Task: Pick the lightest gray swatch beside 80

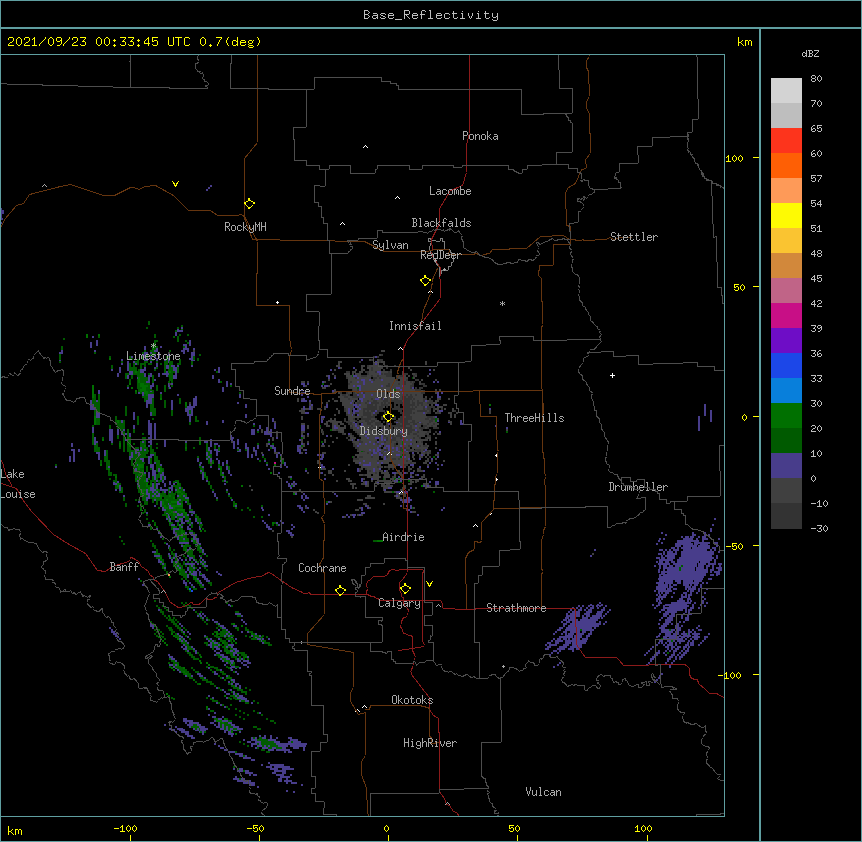Action: point(786,91)
